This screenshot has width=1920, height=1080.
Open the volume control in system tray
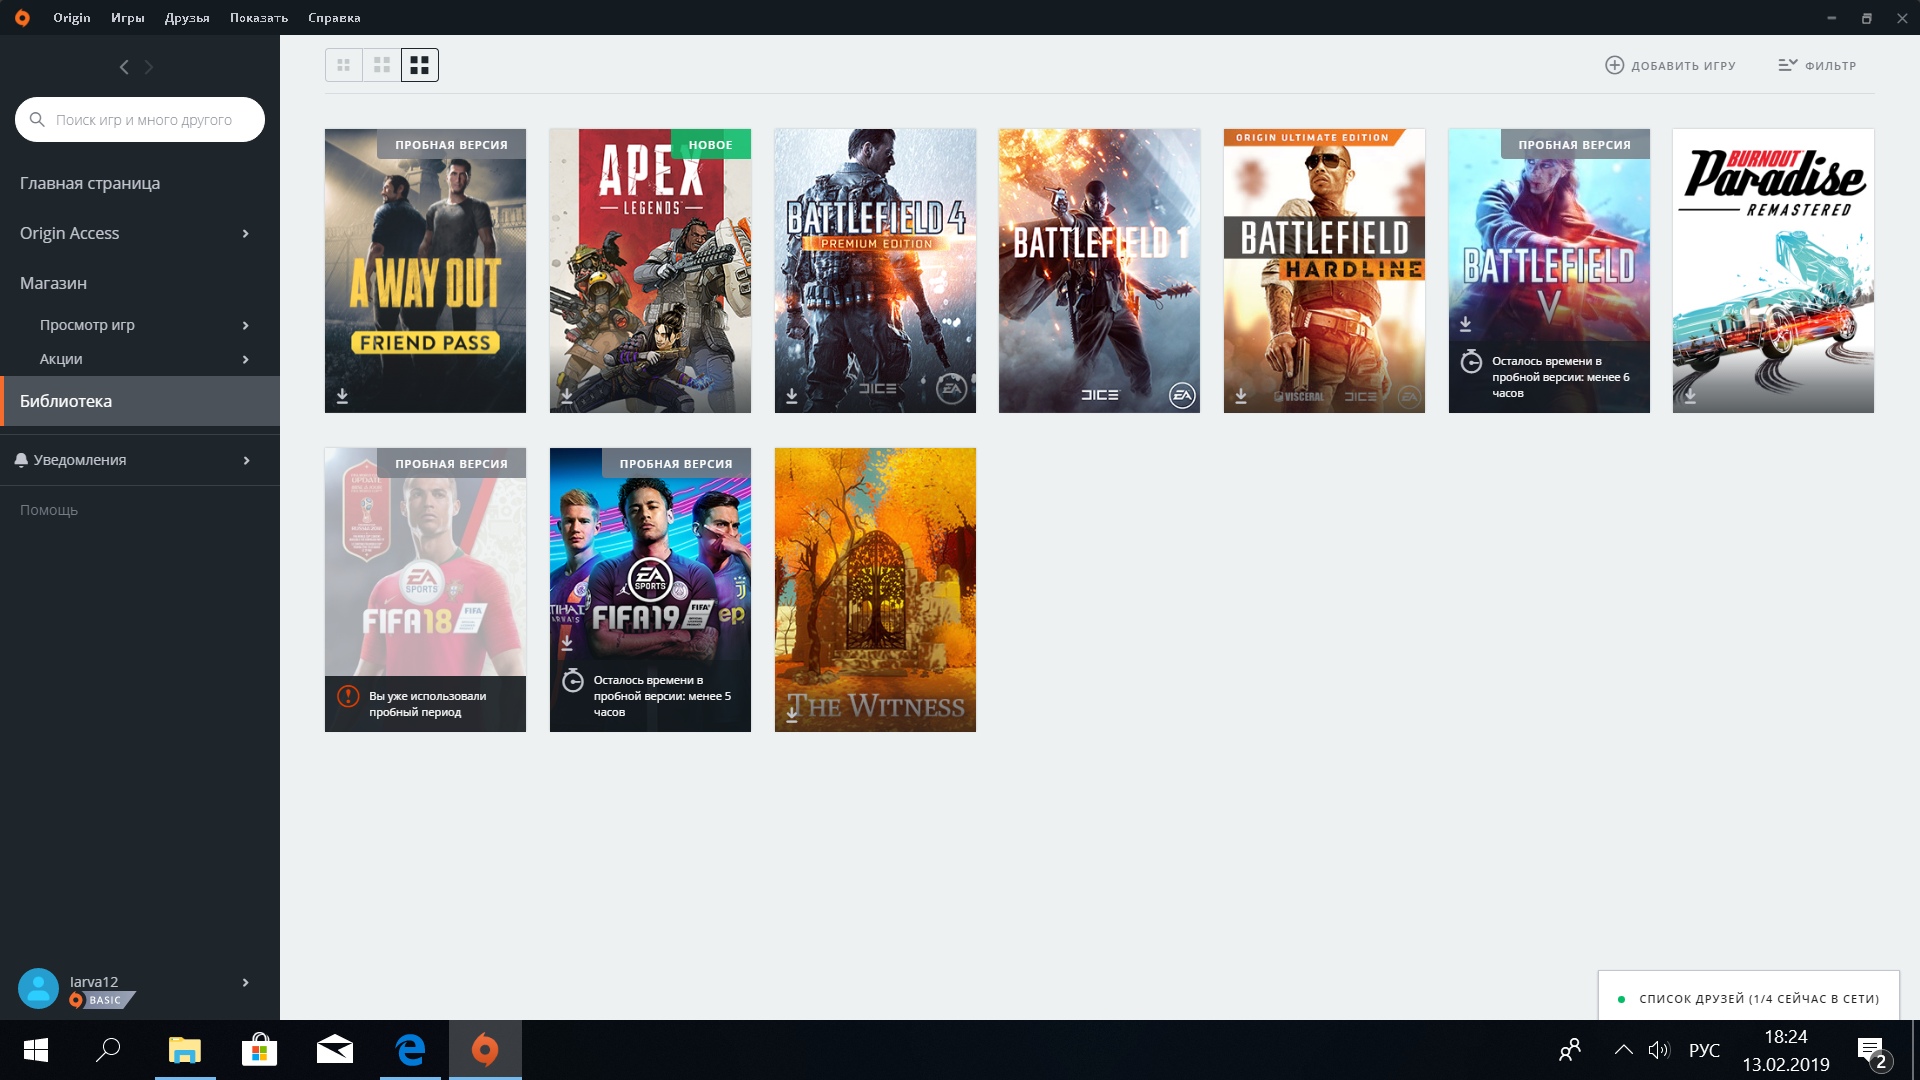[x=1659, y=1050]
